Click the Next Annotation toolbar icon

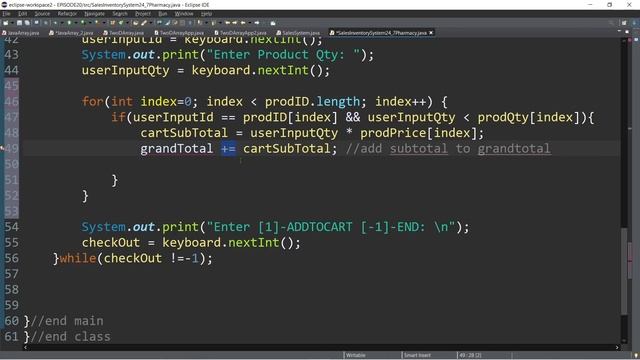(x=200, y=23)
